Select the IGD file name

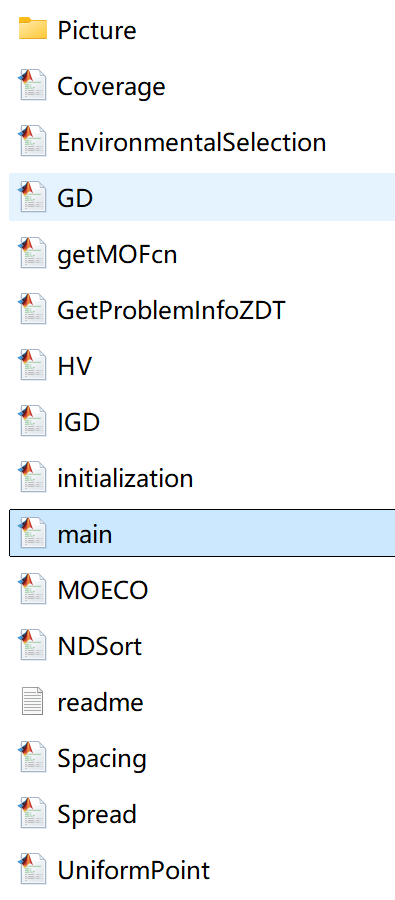point(79,422)
